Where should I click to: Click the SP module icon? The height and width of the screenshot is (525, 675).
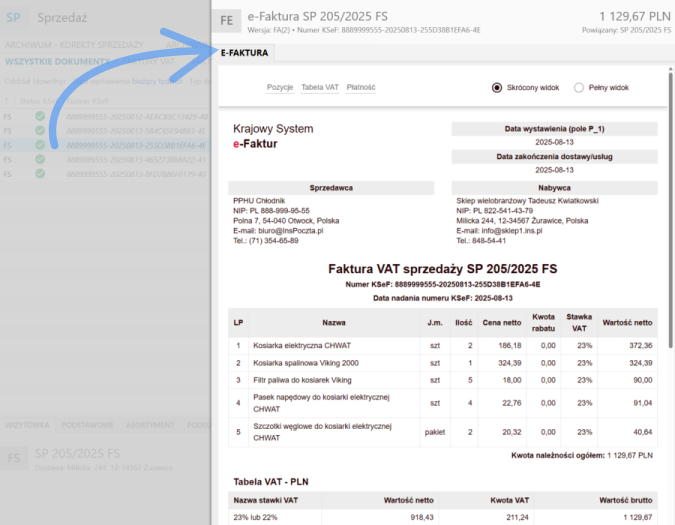(14, 17)
